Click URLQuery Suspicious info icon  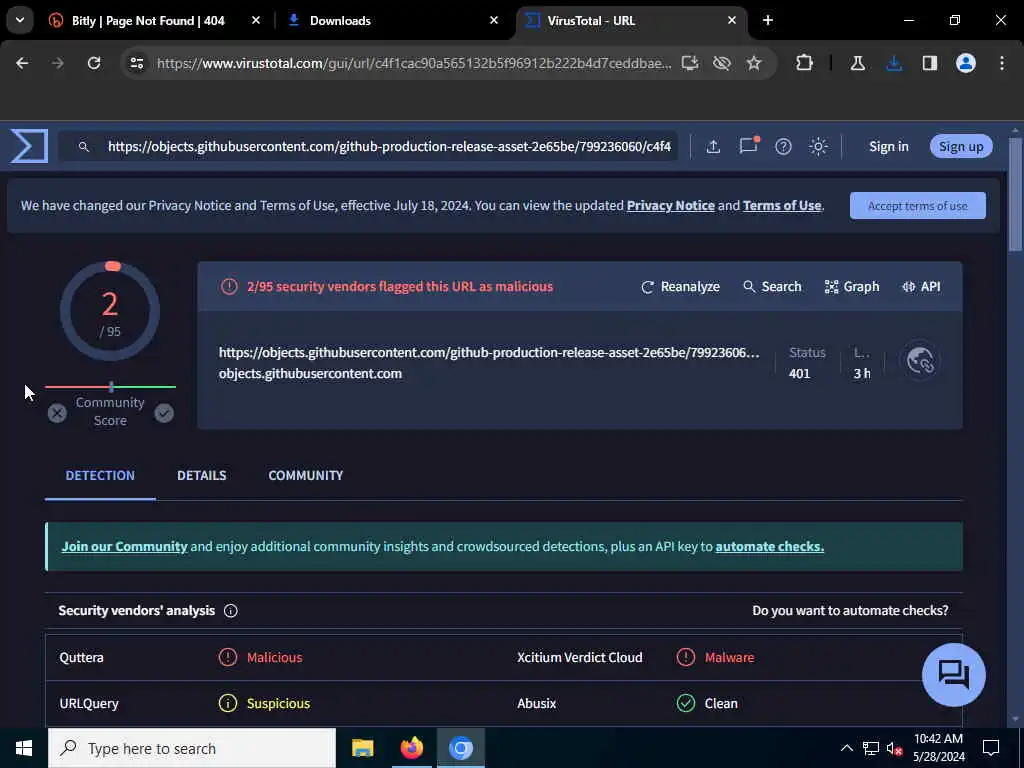tap(227, 703)
